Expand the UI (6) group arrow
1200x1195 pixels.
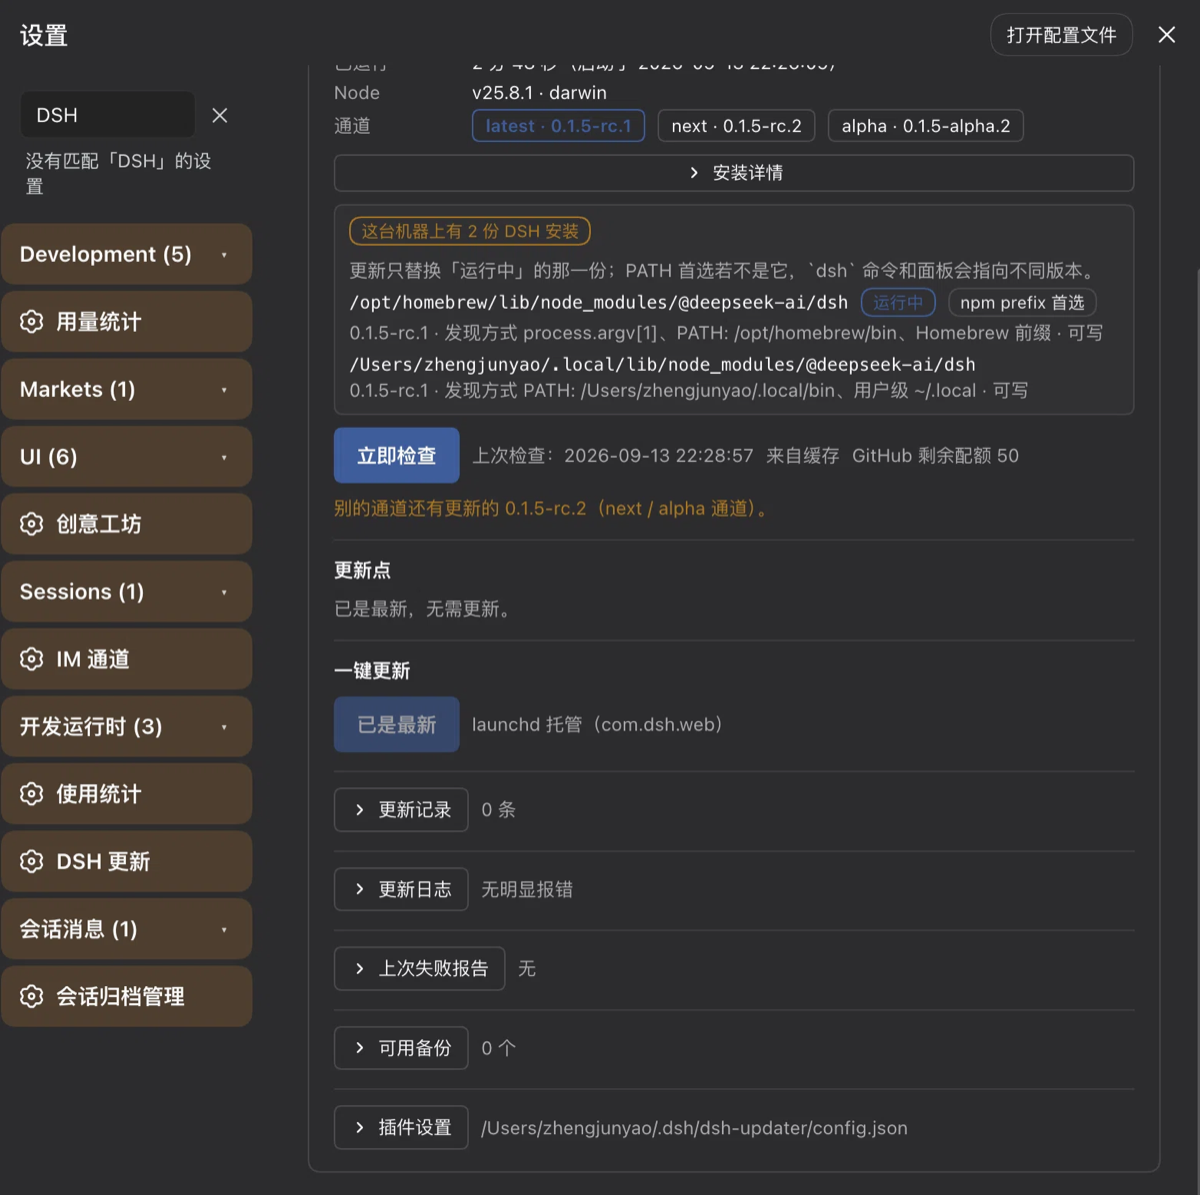click(x=224, y=457)
